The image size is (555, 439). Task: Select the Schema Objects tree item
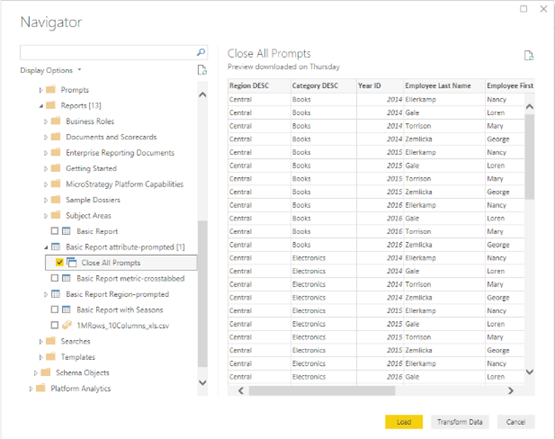[82, 372]
